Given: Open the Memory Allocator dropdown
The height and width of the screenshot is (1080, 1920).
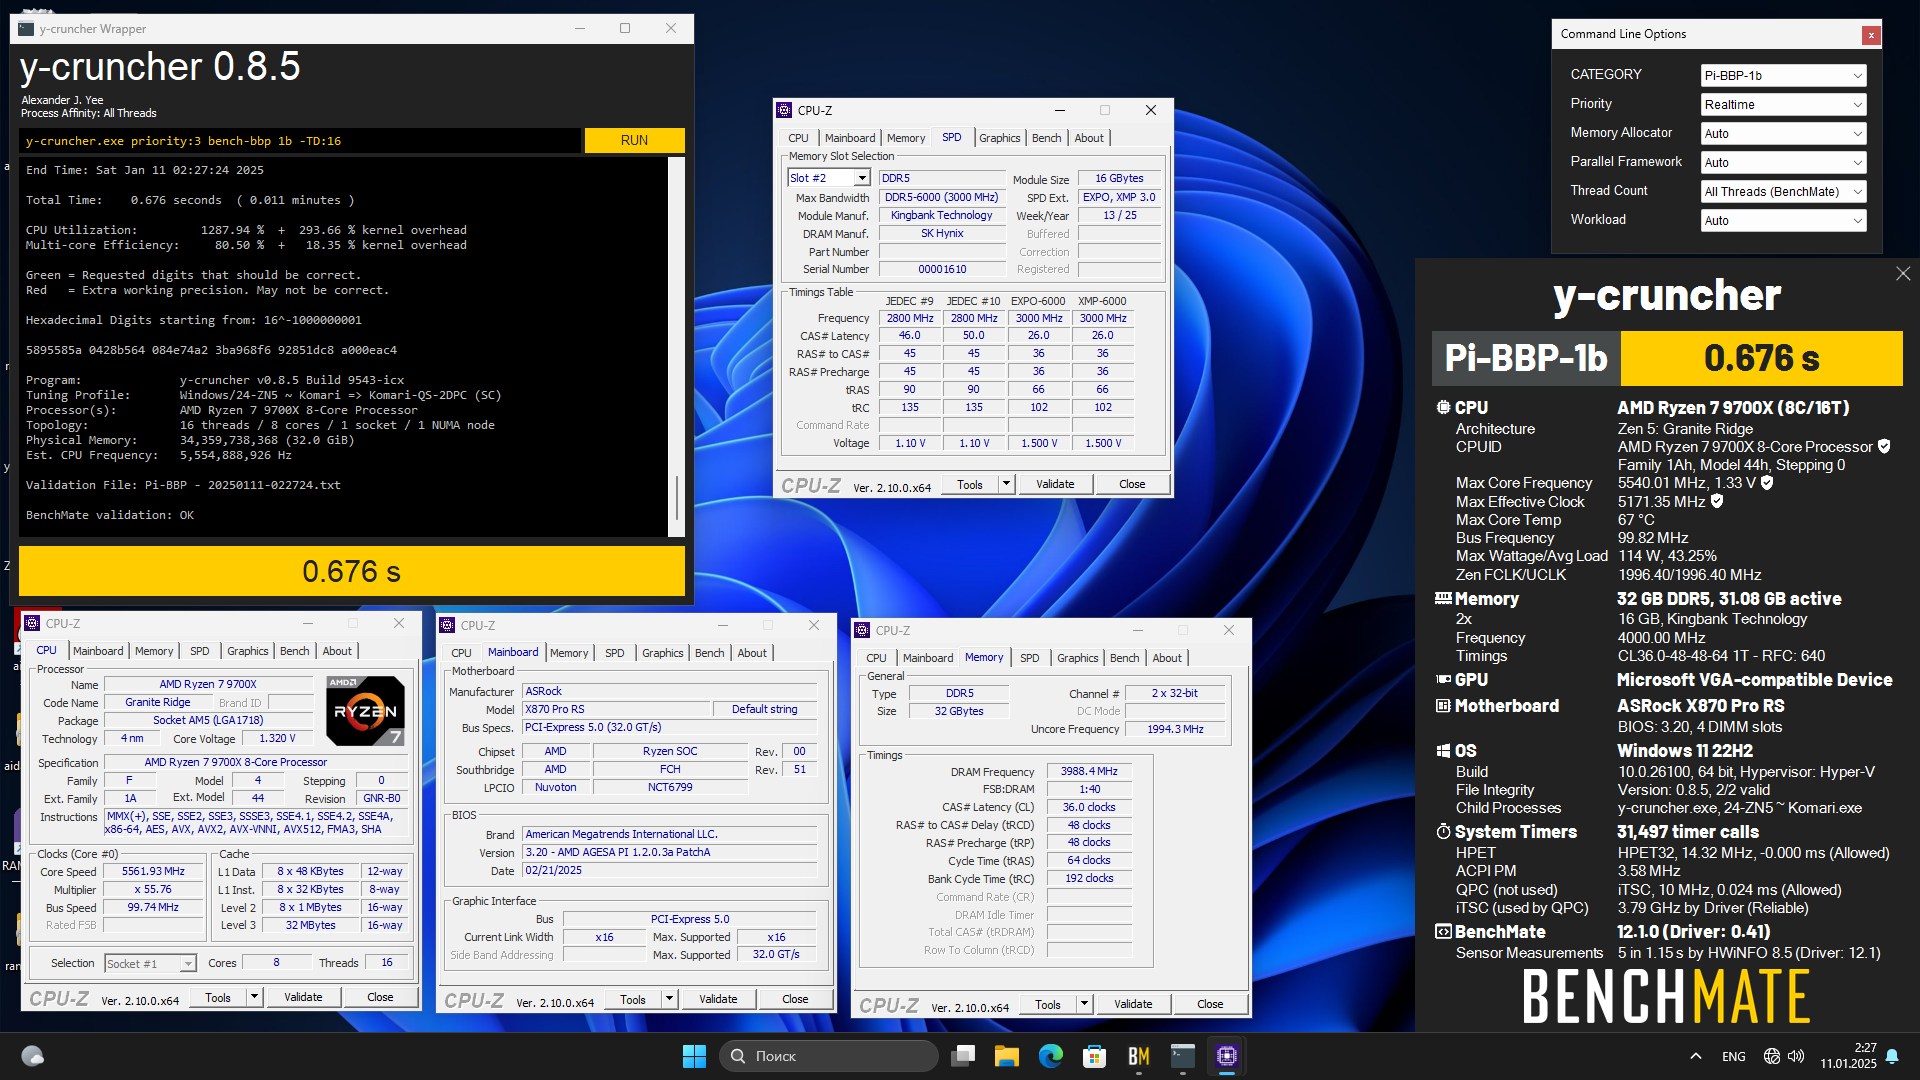Looking at the screenshot, I should click(1783, 133).
